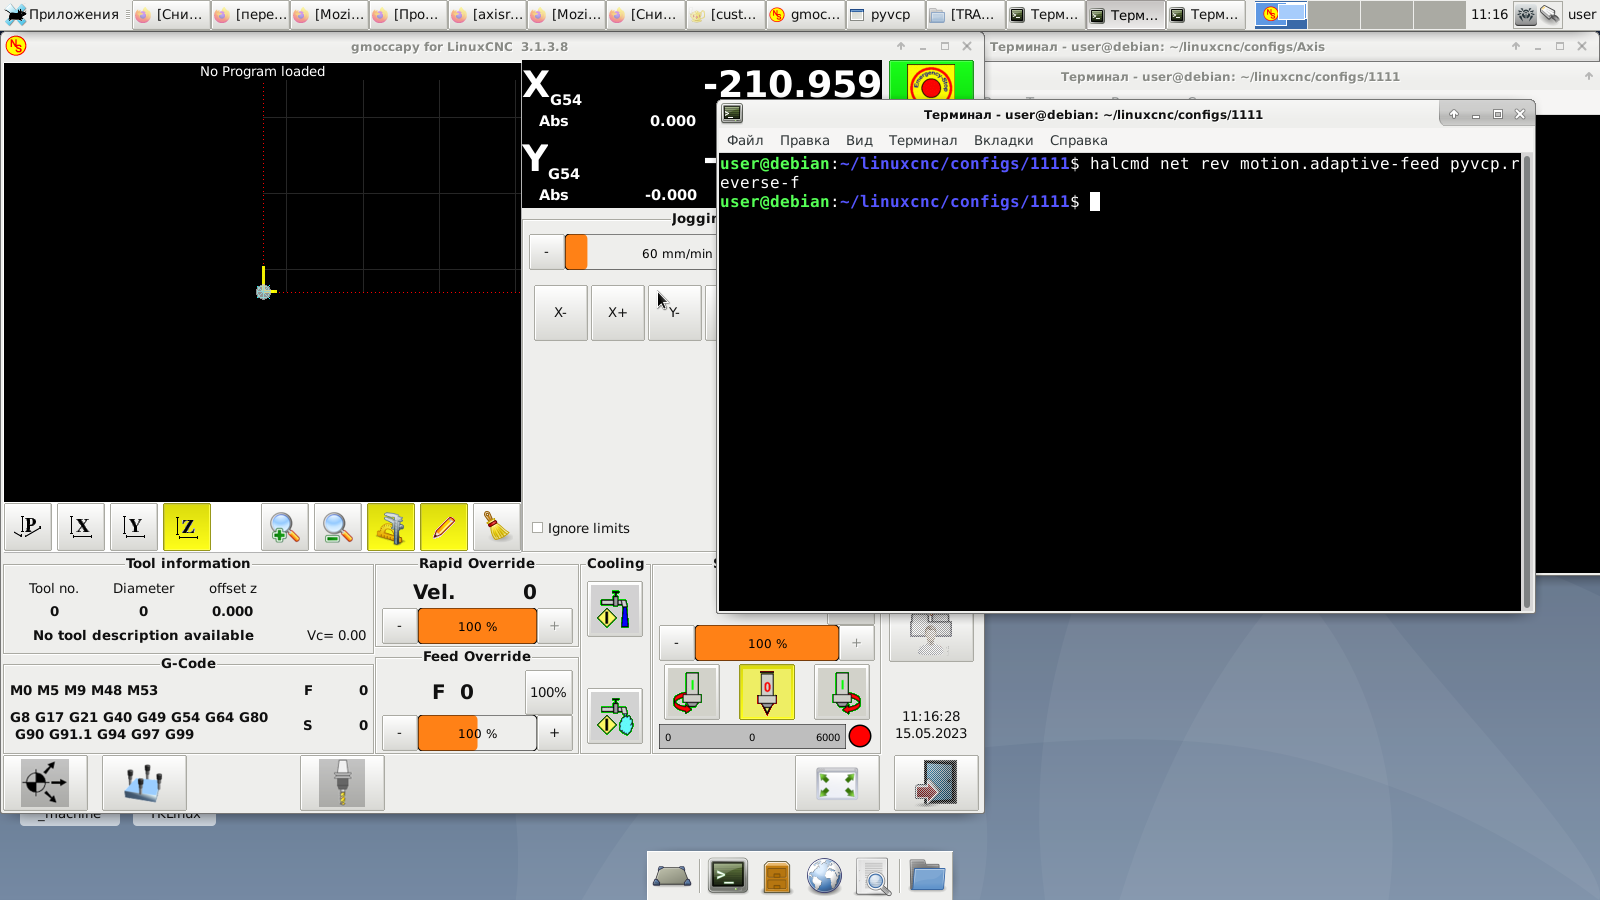
Task: Click the emergency stop button
Action: coord(931,82)
